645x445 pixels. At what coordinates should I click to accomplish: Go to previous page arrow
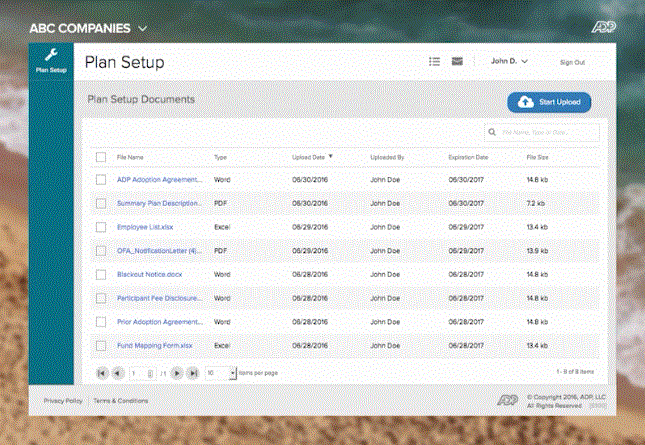[117, 372]
